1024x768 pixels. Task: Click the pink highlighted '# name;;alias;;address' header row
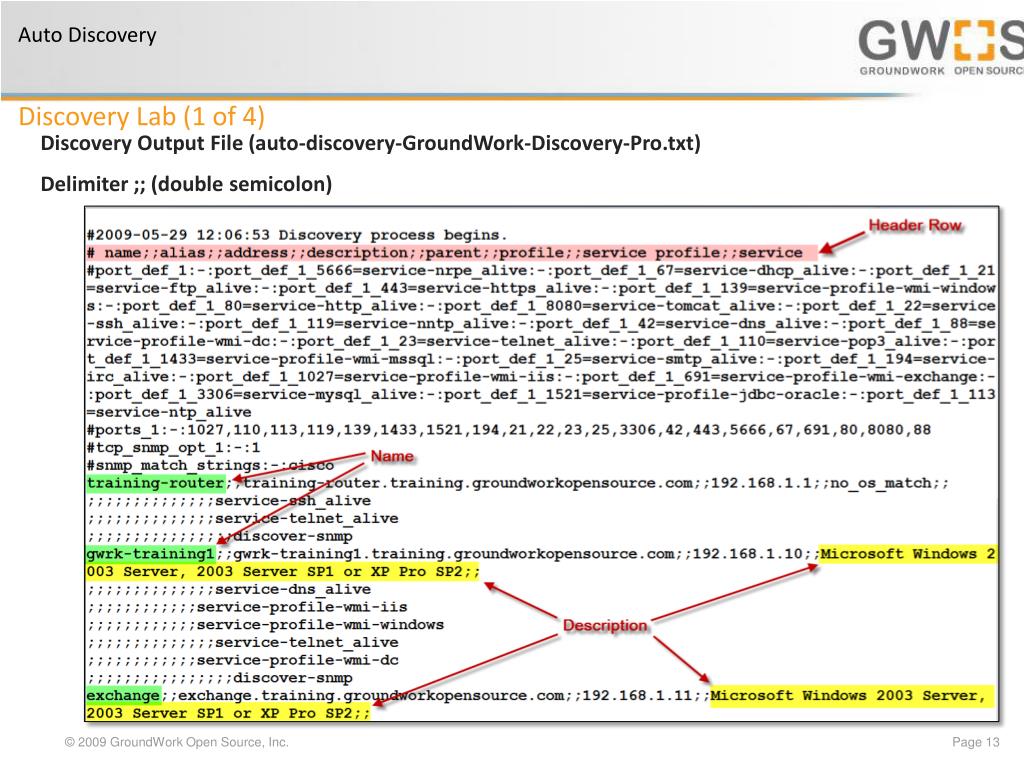tap(451, 253)
